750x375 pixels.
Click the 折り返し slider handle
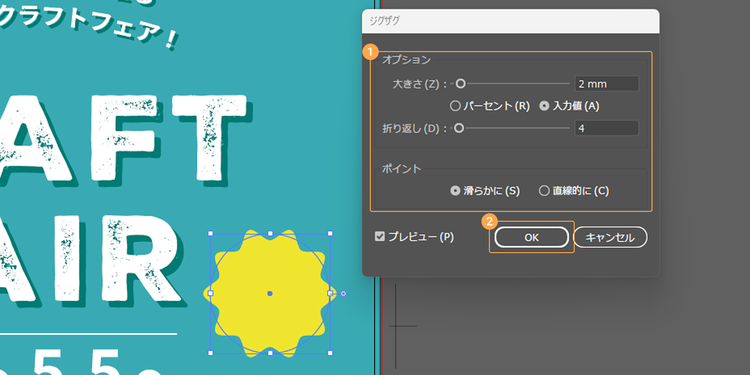[459, 128]
